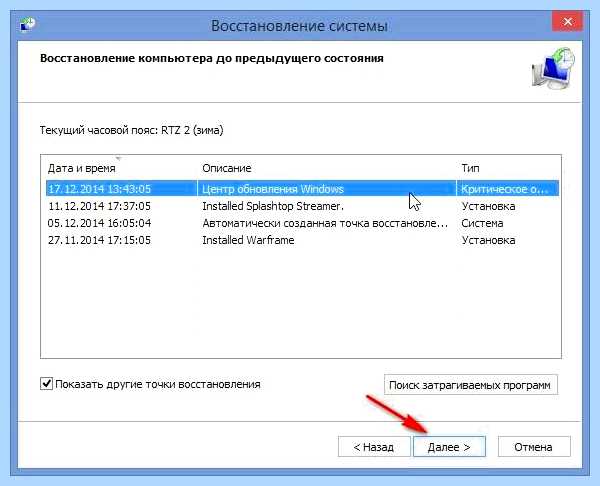Click 'Установка' type in Splashtop row
Viewport: 600px width, 486px height.
tap(488, 206)
